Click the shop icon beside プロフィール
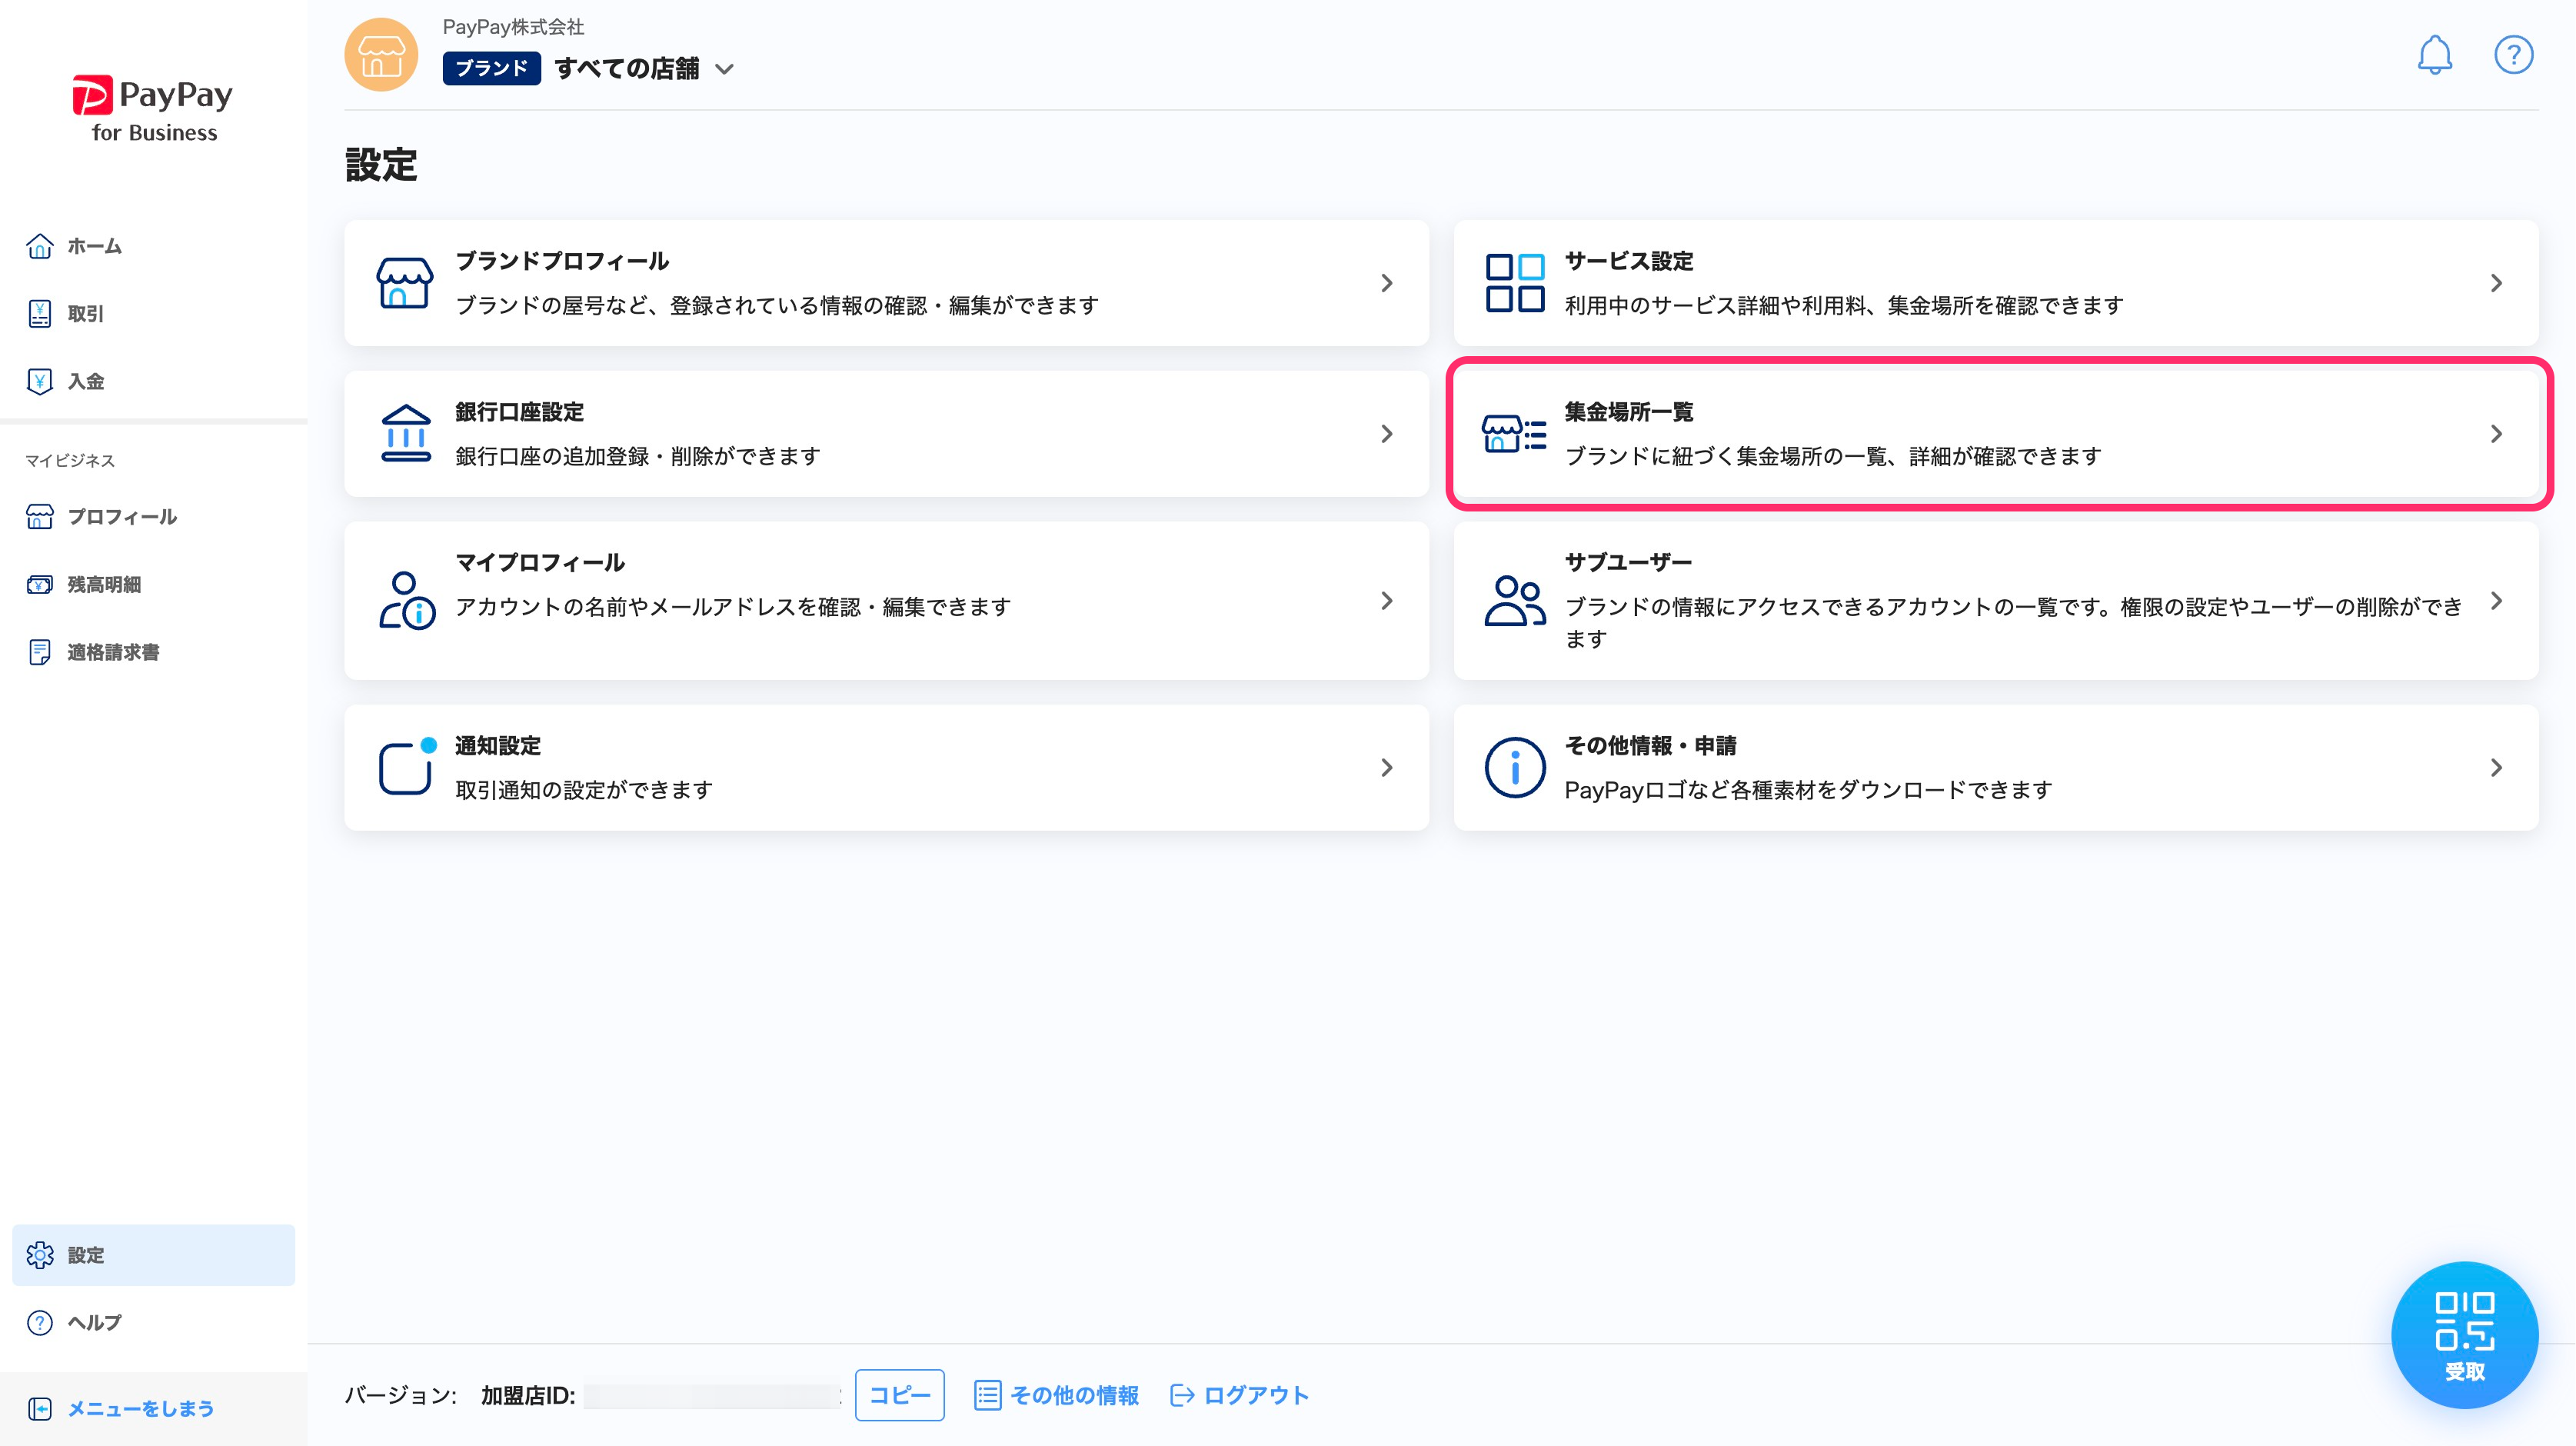Screen dimensions: 2576x1446 [40, 517]
